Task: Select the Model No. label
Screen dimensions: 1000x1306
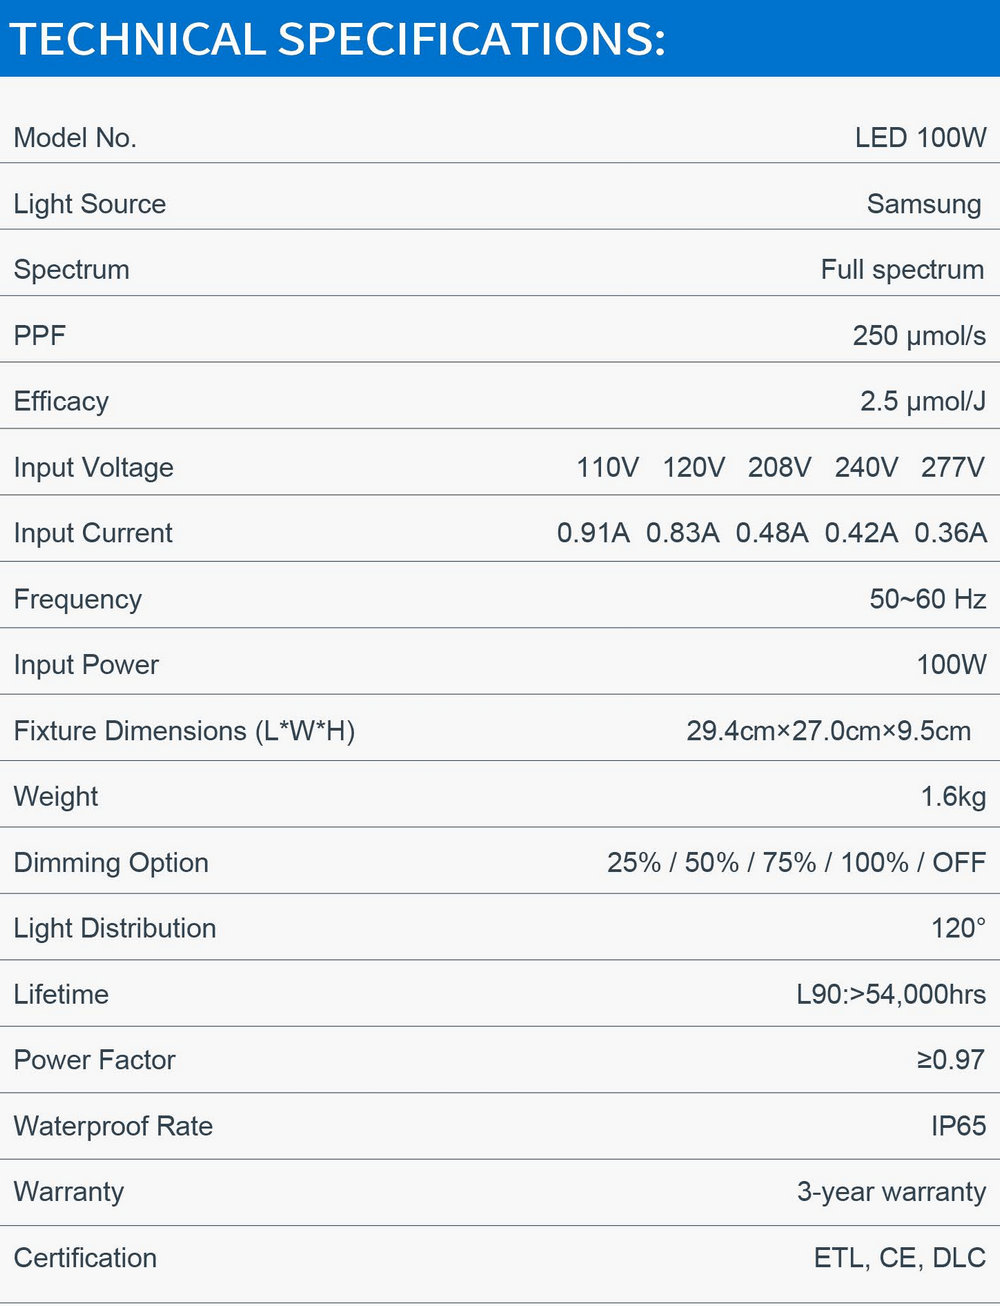Action: (75, 138)
